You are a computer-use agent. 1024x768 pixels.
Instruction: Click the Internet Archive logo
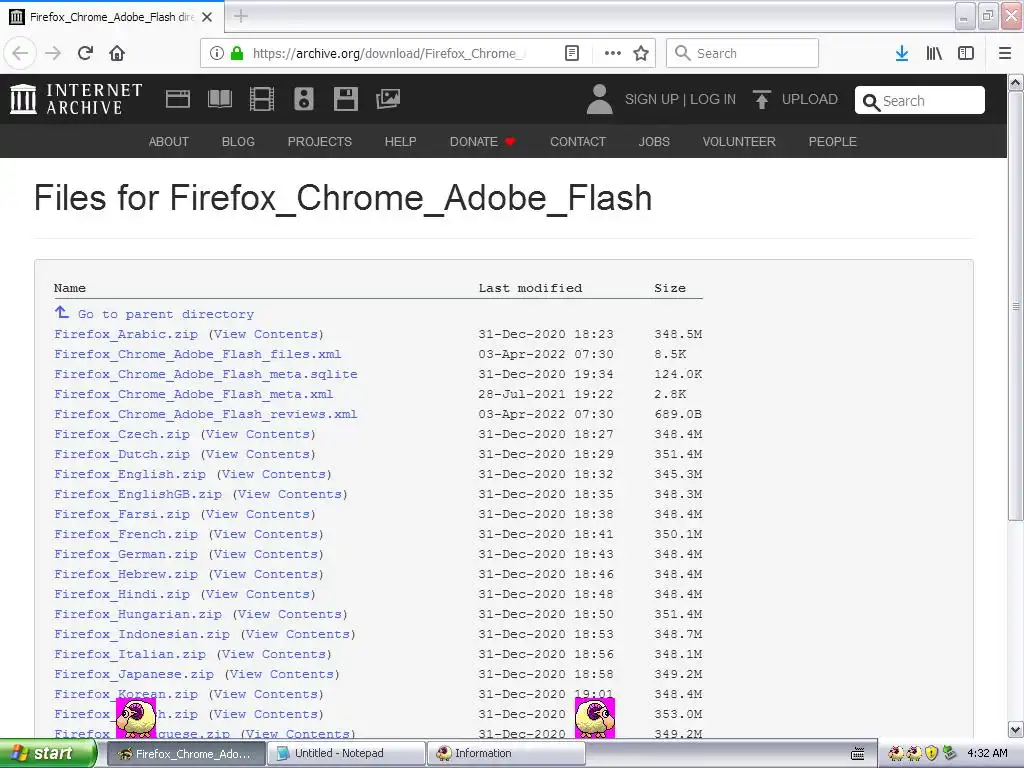click(76, 99)
